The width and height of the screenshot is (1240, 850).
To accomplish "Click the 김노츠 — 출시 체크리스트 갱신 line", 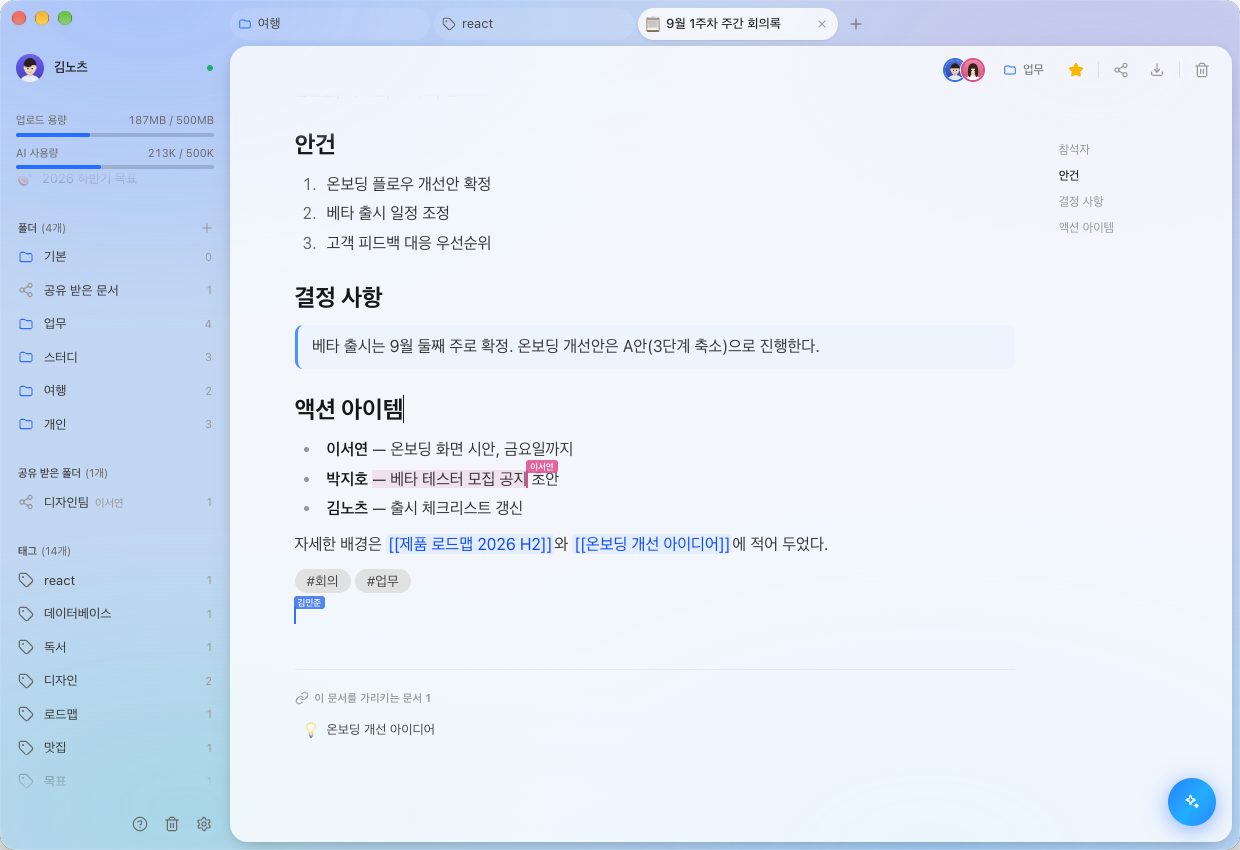I will point(424,508).
